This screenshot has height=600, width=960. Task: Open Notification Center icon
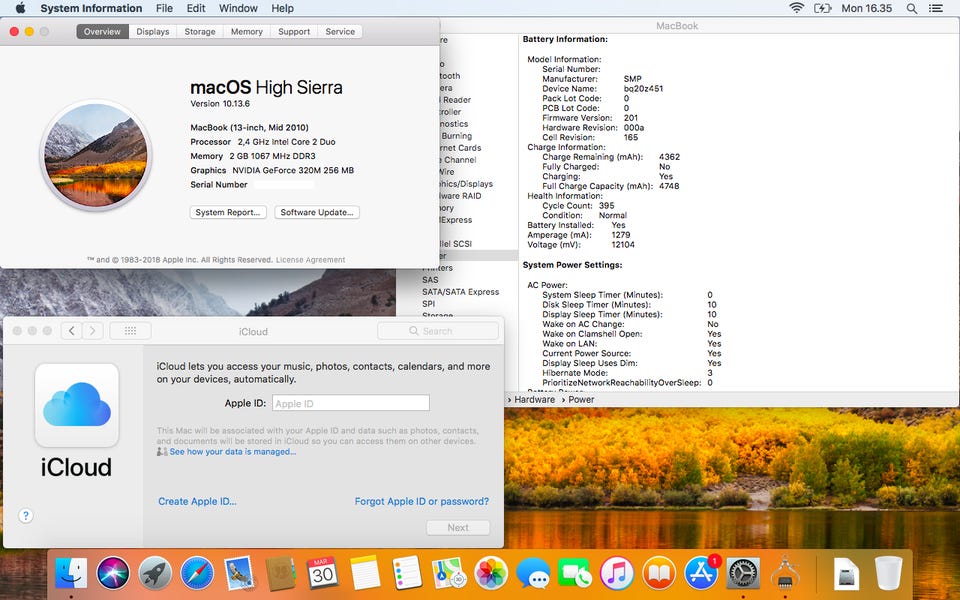936,9
